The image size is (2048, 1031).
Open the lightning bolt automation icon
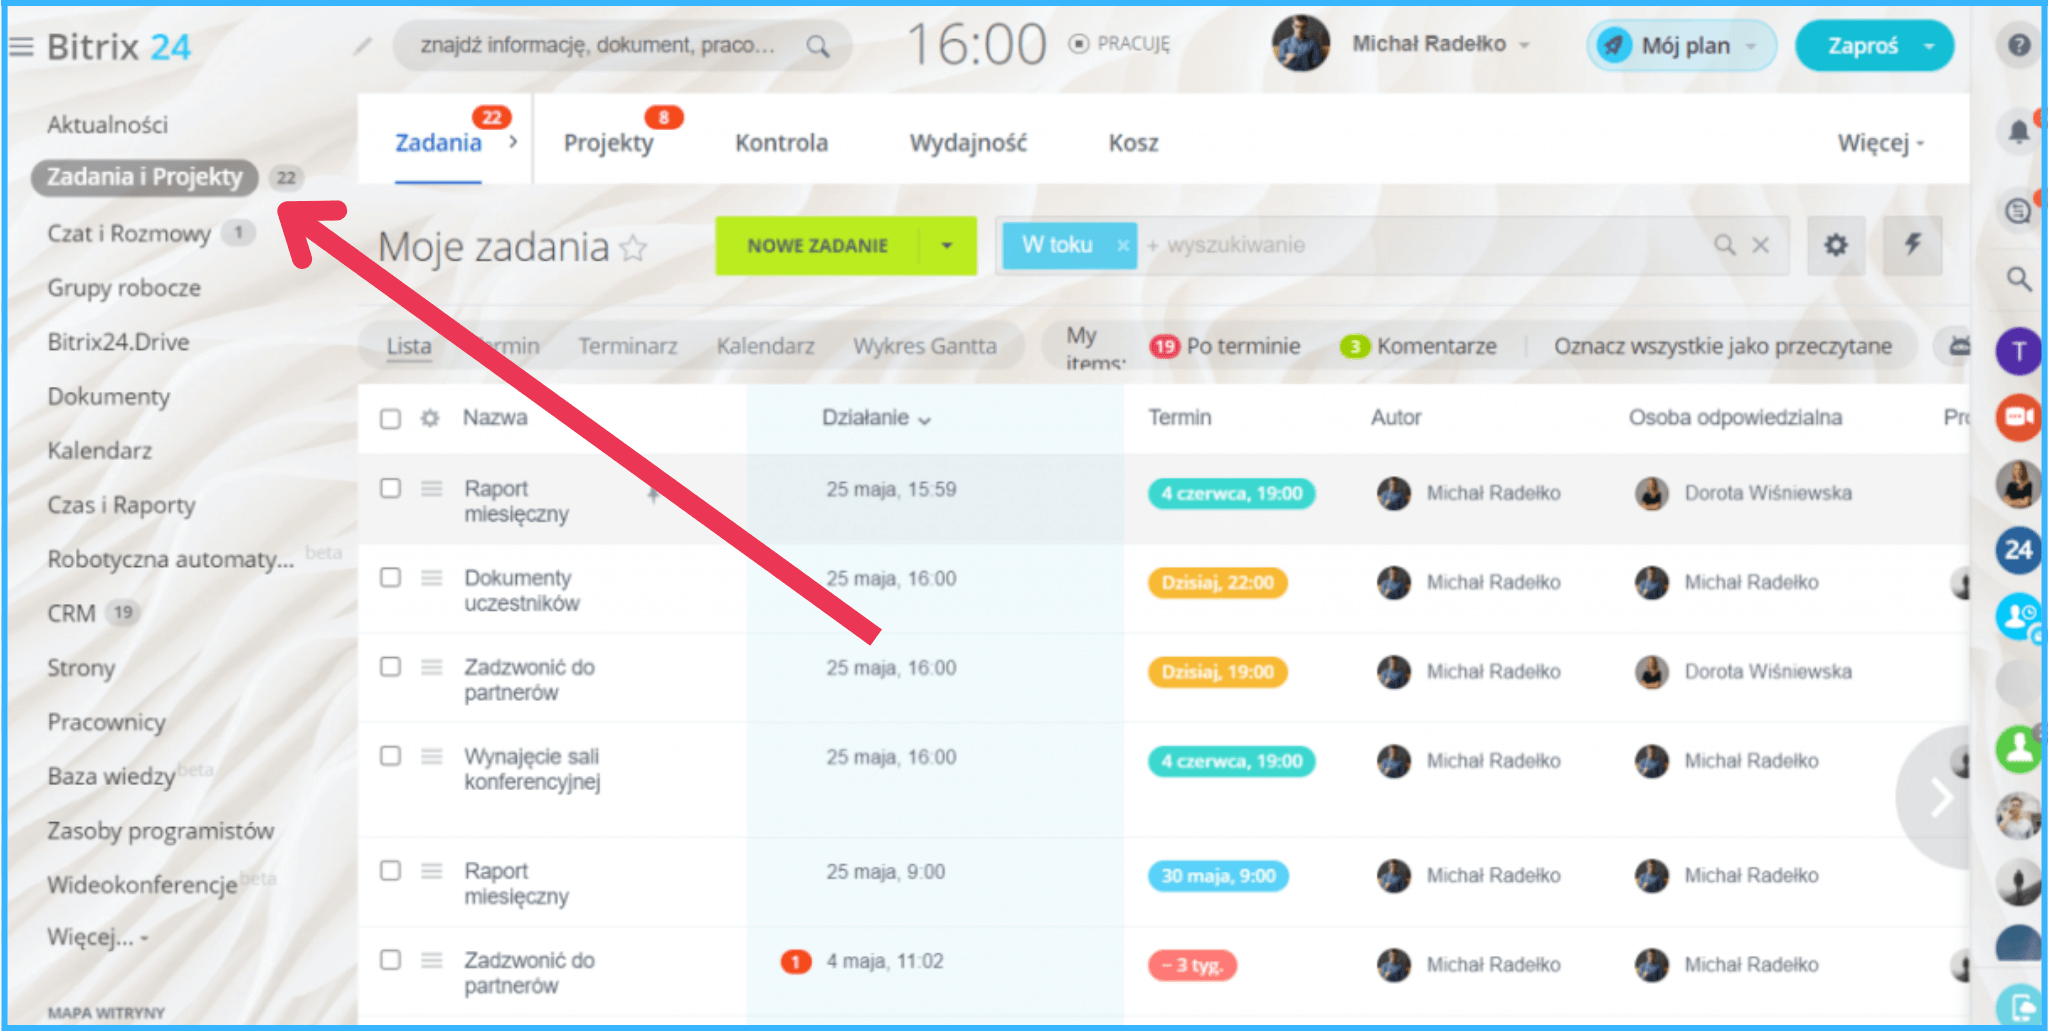1912,245
